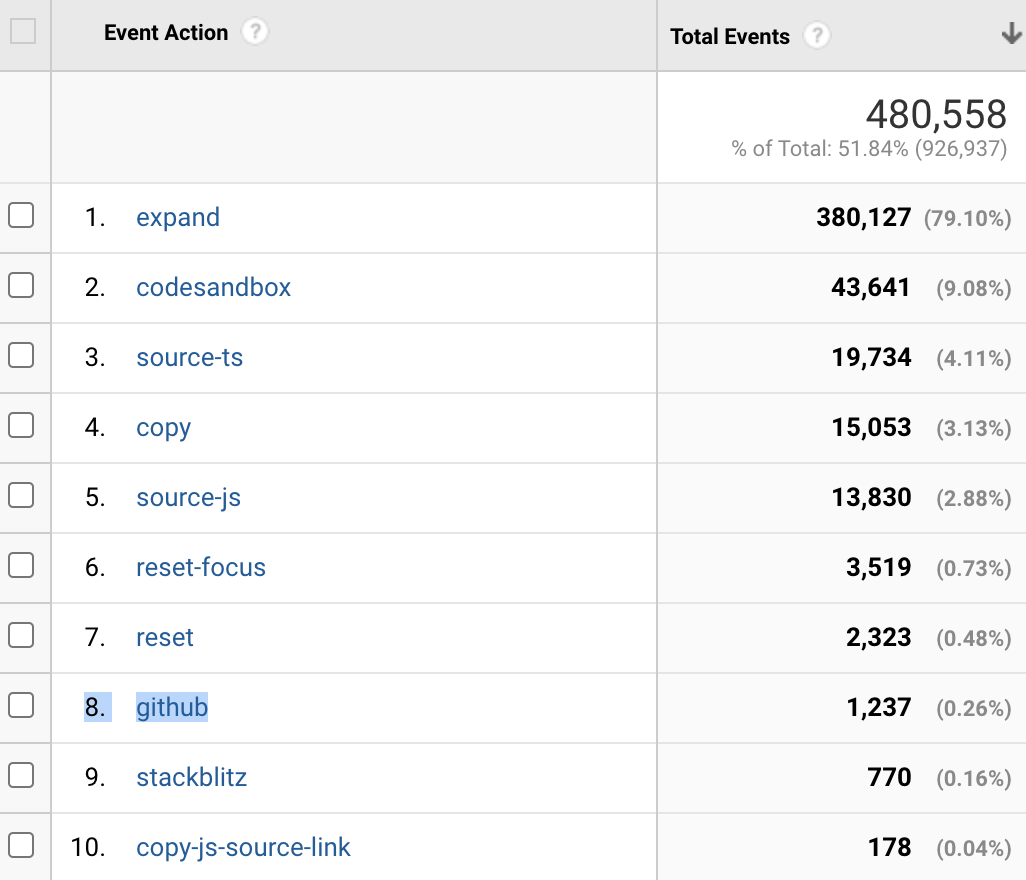Open the source-ts event action link
The image size is (1026, 880).
click(x=190, y=358)
